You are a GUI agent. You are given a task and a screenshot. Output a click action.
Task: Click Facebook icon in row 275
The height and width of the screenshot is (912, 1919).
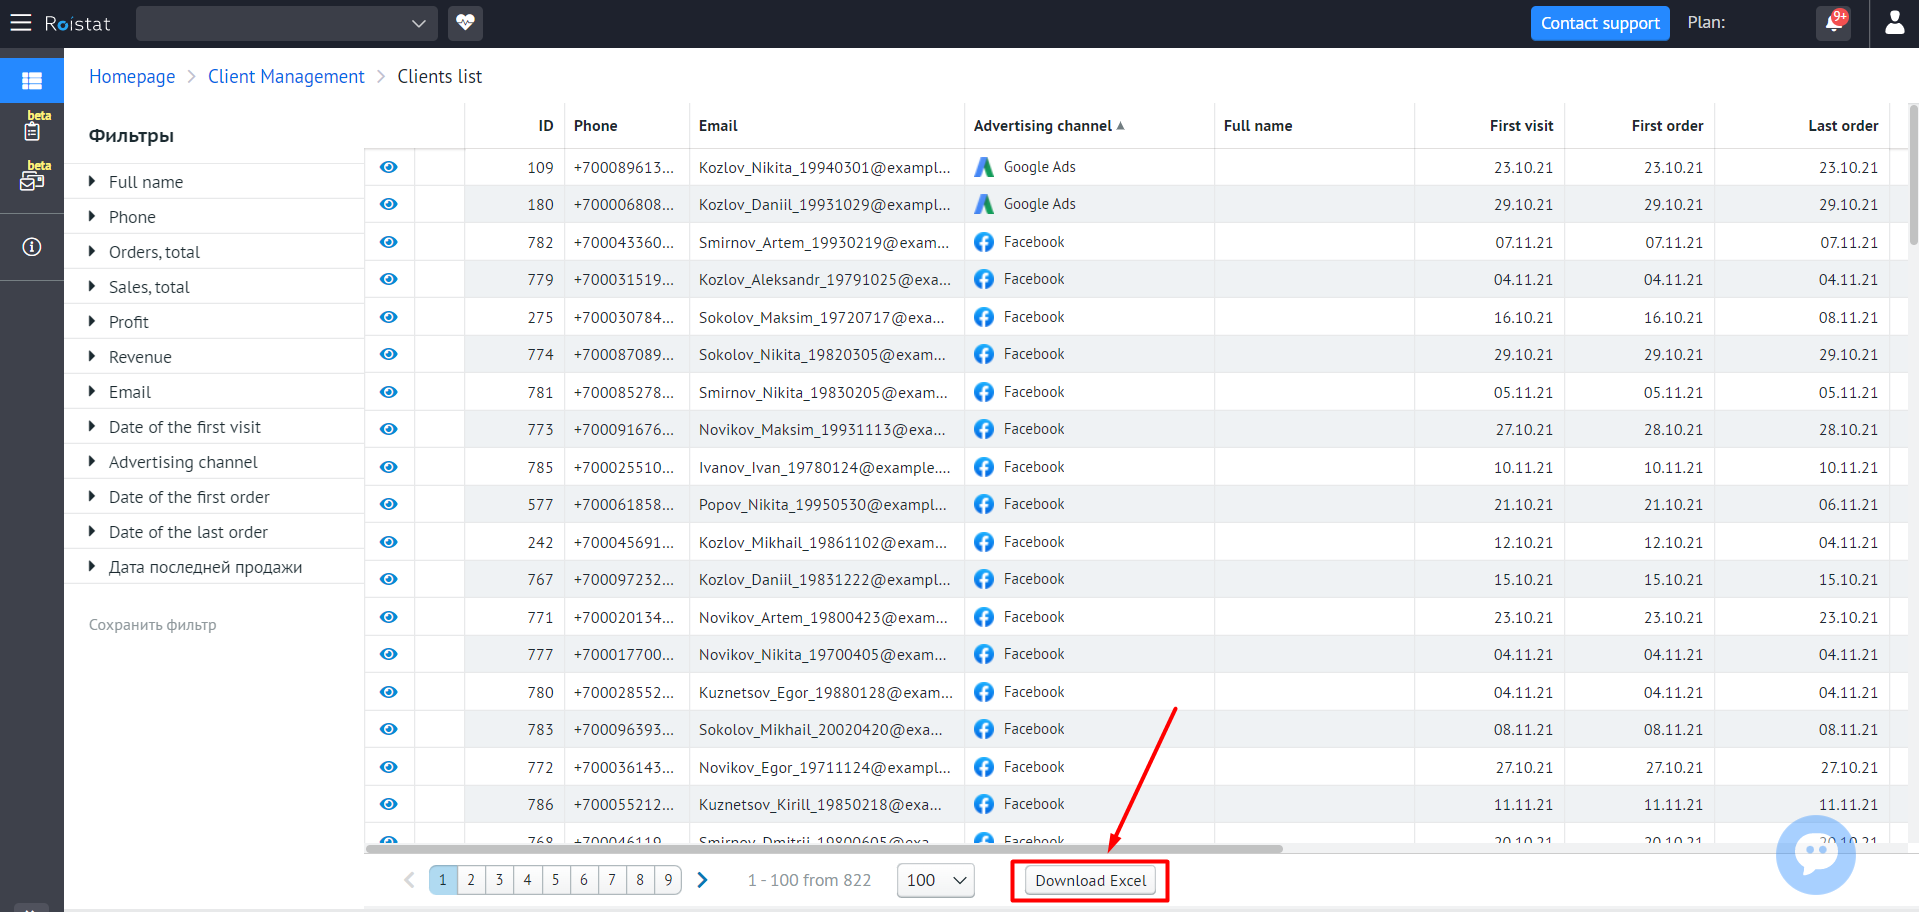[984, 317]
